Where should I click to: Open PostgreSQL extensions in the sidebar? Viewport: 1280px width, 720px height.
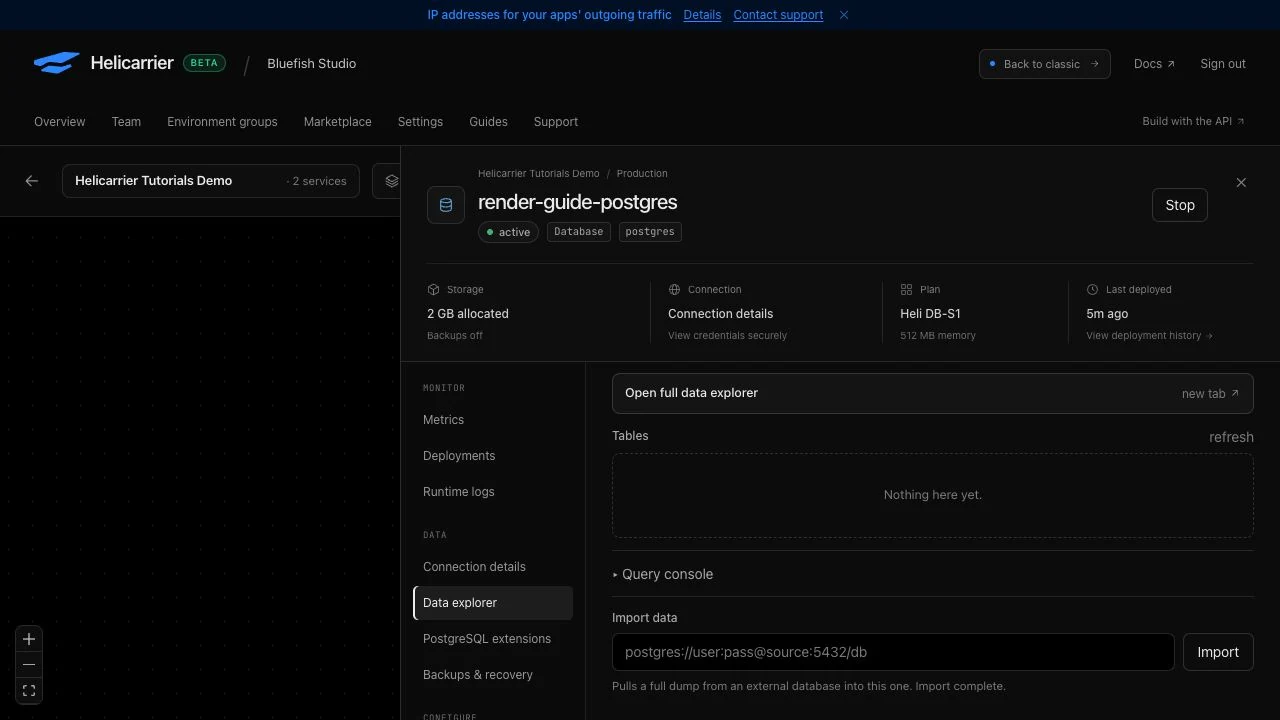[x=493, y=639]
